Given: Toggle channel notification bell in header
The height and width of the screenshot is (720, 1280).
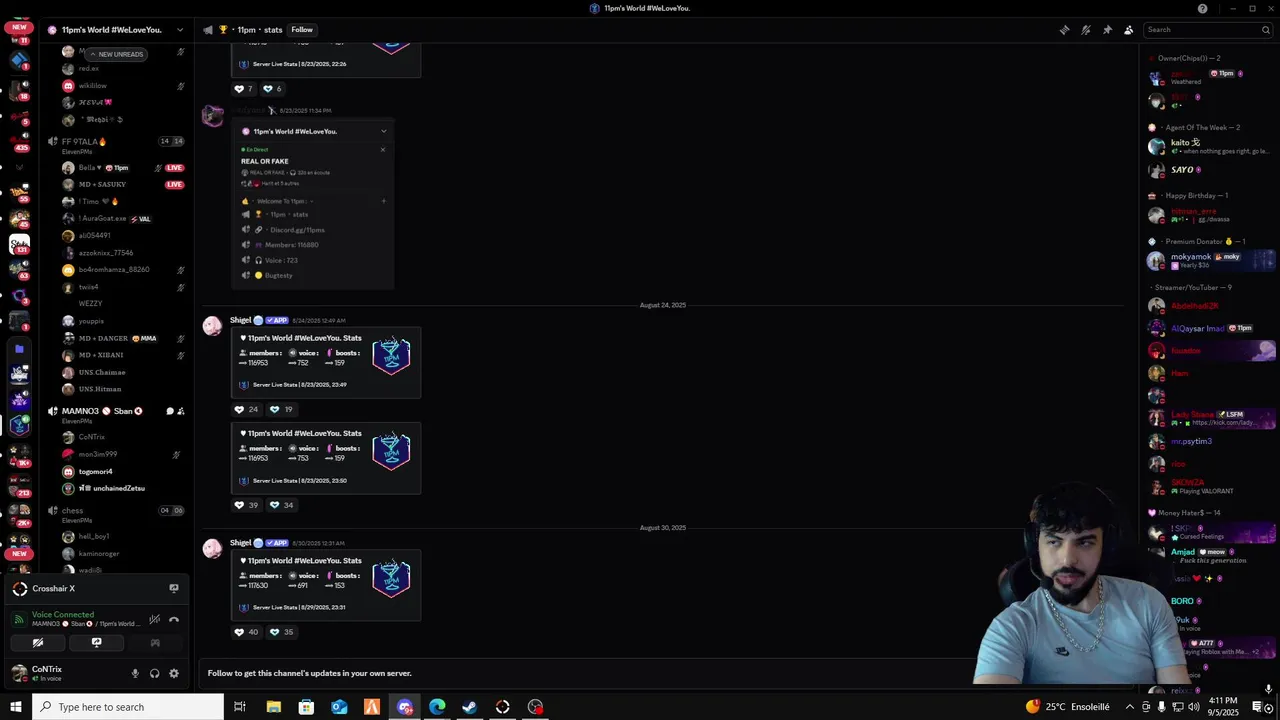Looking at the screenshot, I should pyautogui.click(x=1085, y=30).
